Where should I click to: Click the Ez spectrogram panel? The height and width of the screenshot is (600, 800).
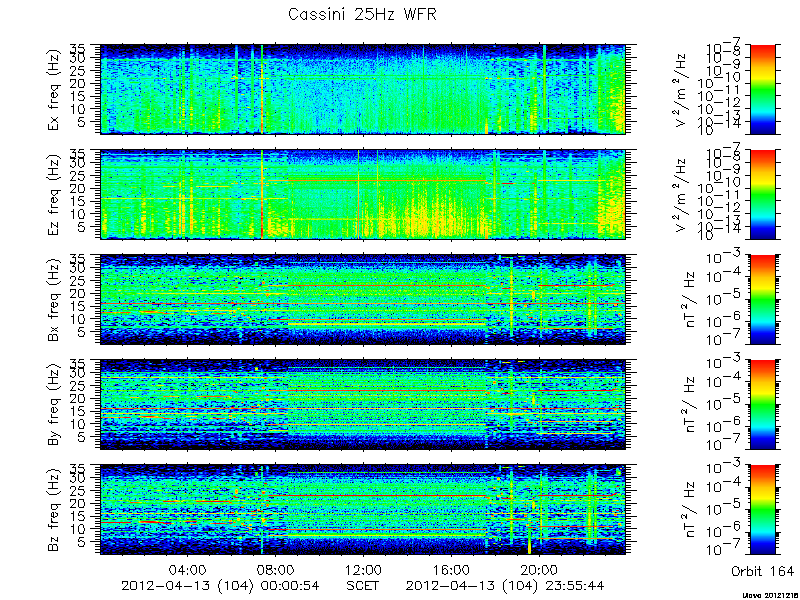363,194
